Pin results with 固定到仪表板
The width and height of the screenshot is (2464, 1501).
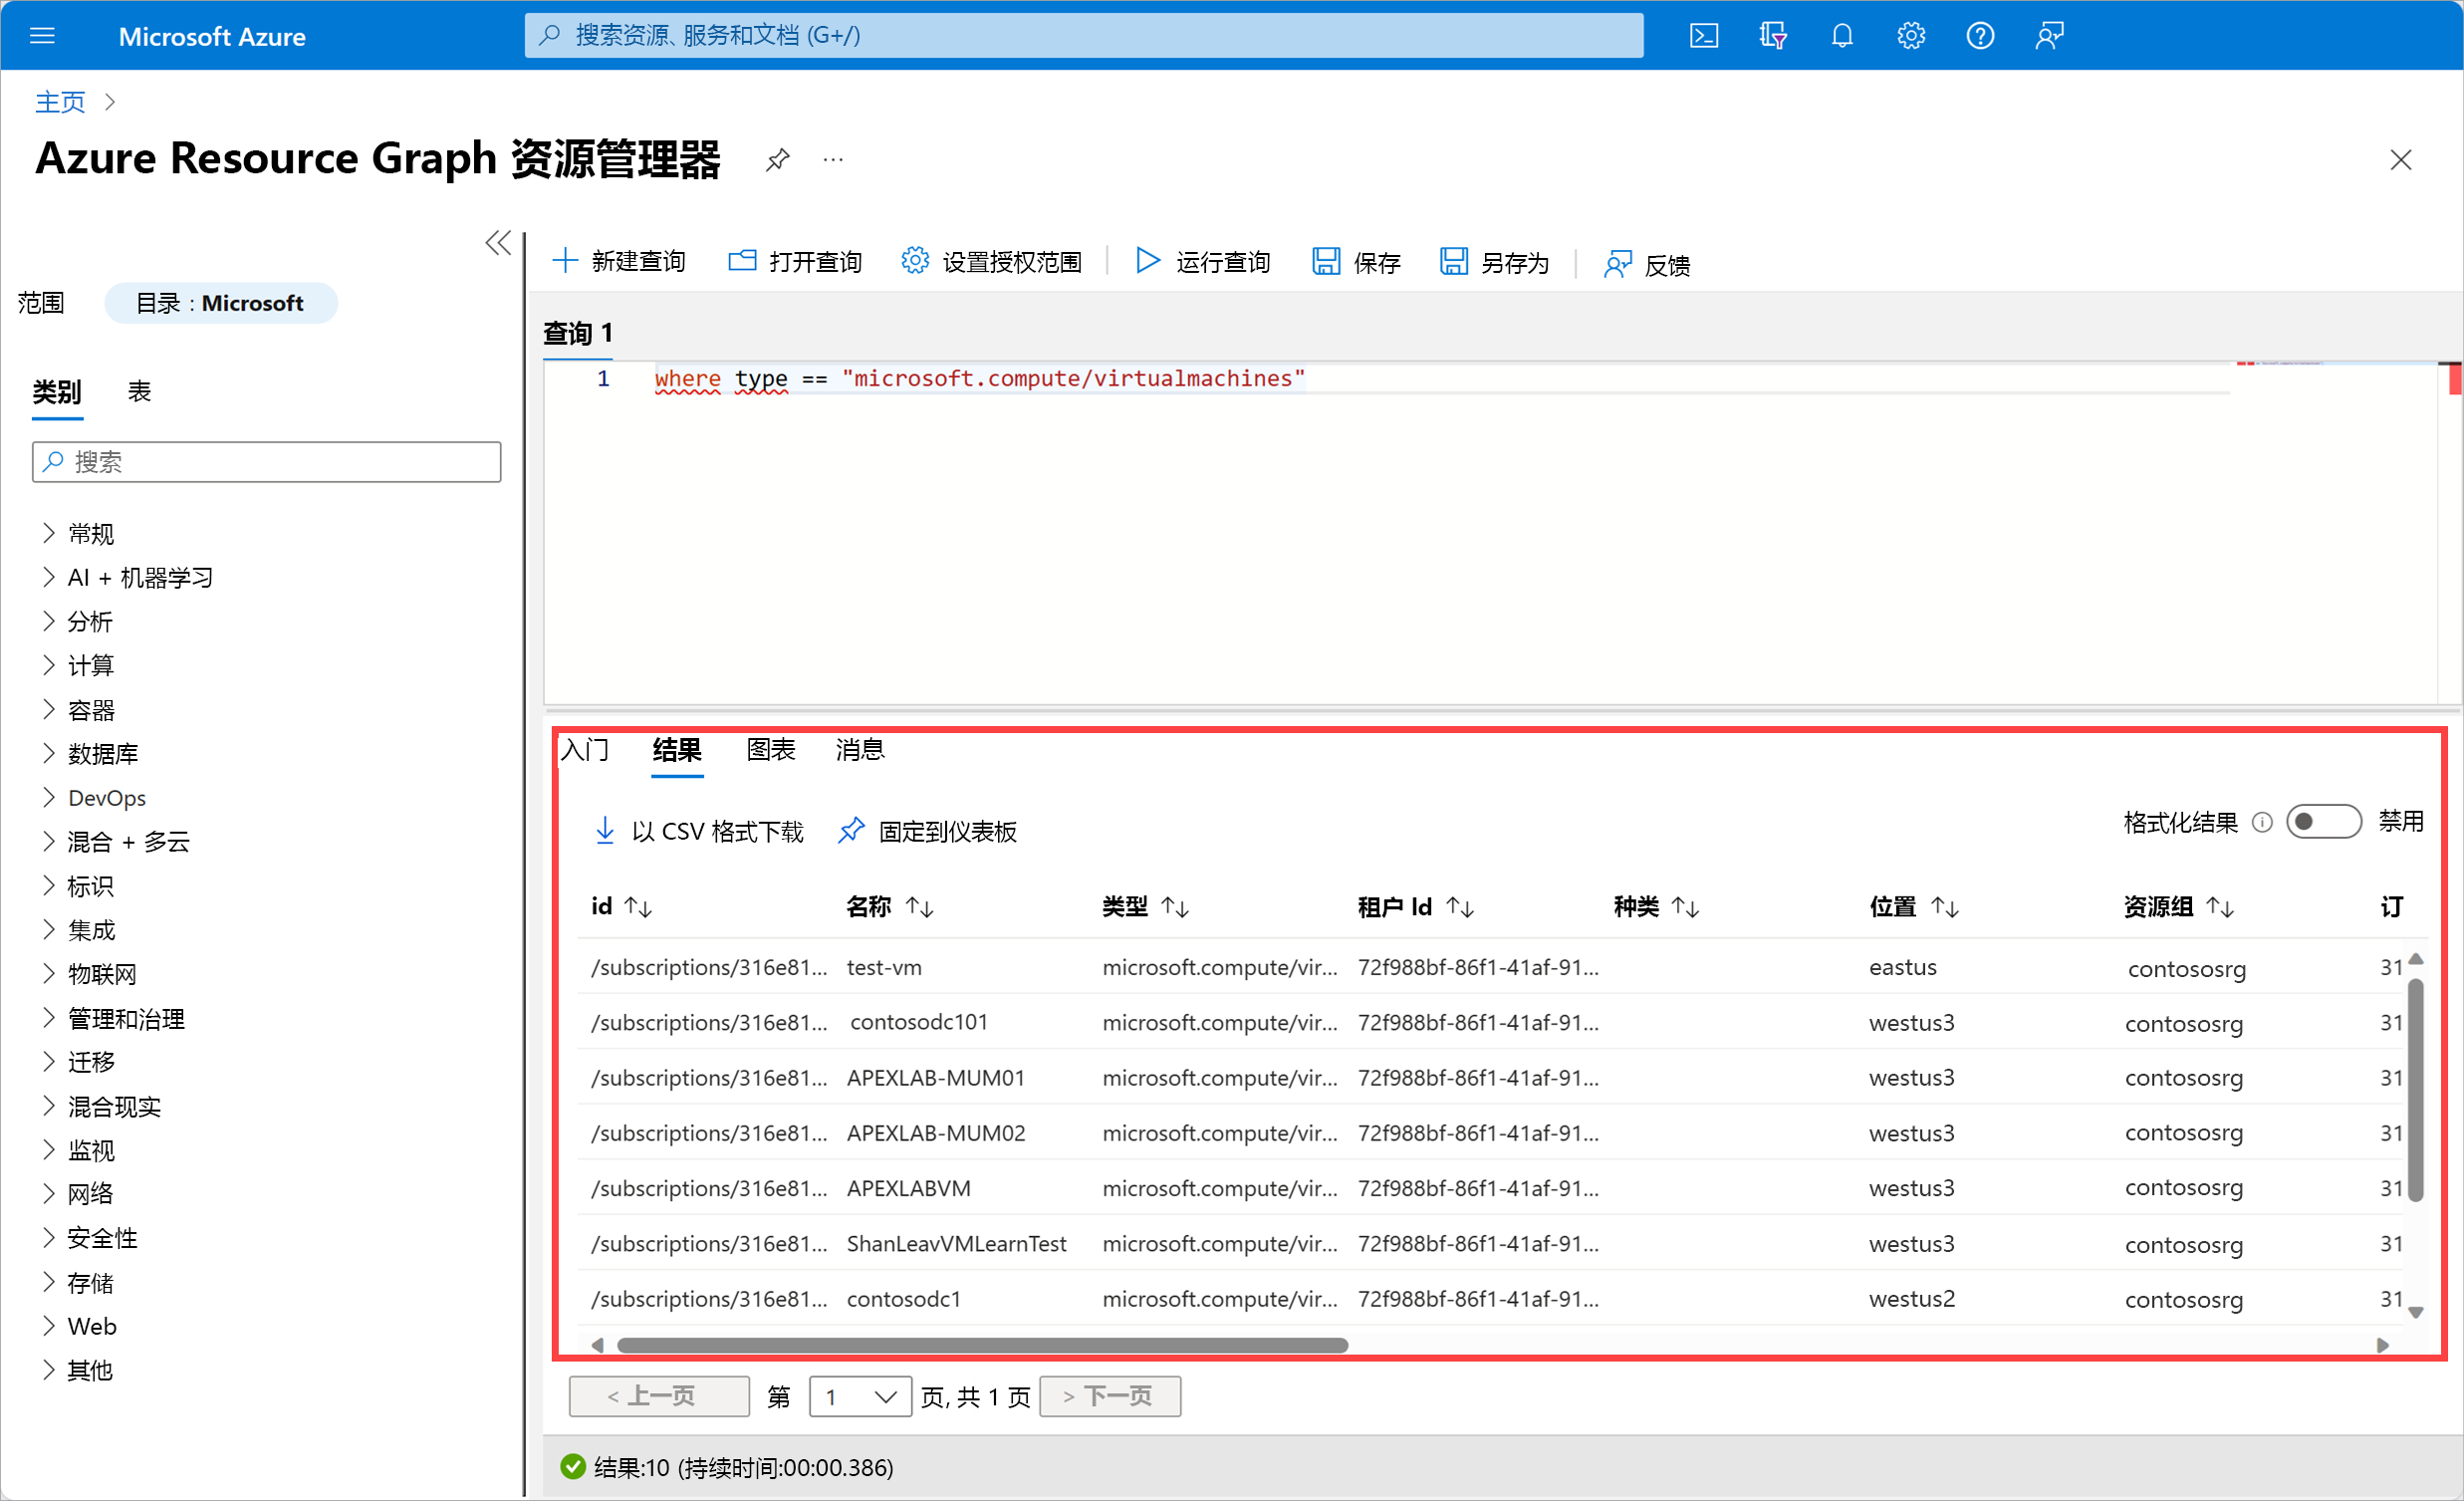(927, 831)
